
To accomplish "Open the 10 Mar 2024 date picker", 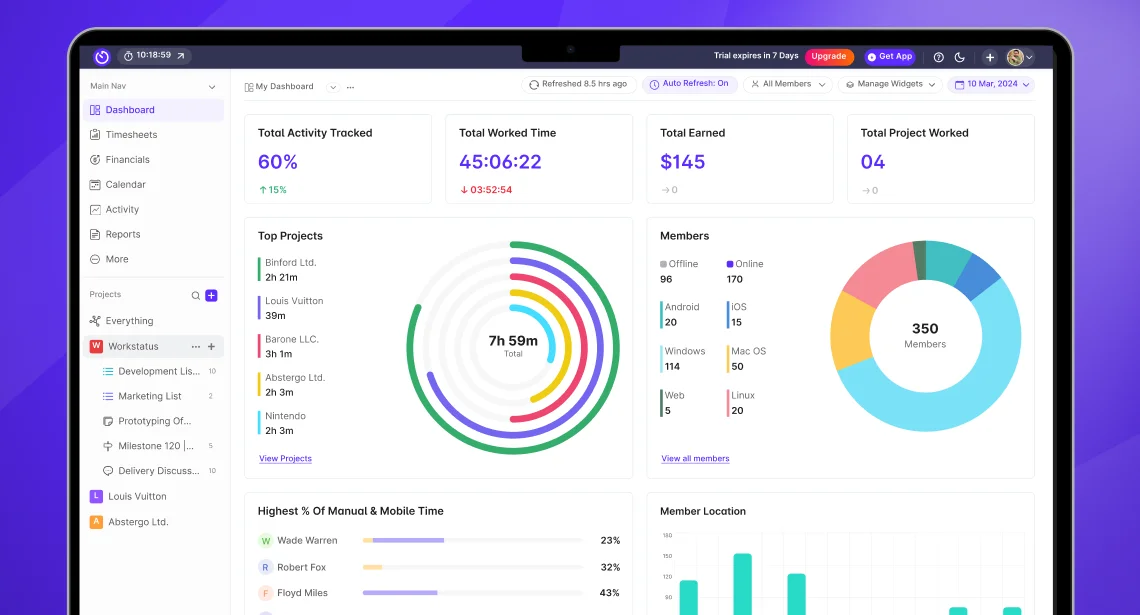I will (991, 84).
